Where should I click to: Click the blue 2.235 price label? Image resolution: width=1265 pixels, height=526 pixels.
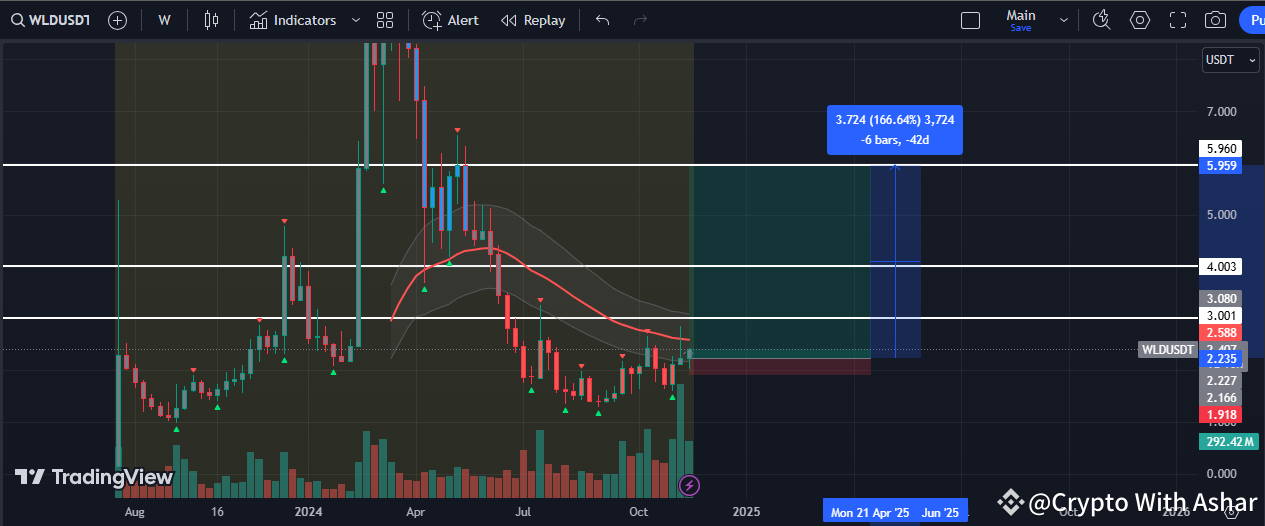tap(1219, 358)
